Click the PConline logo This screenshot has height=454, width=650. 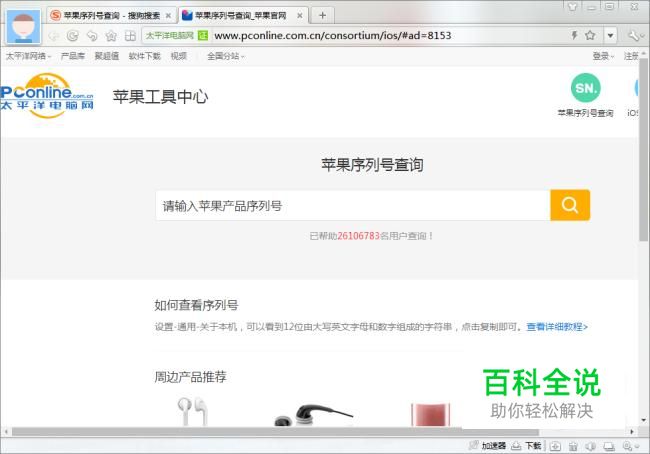tap(47, 96)
